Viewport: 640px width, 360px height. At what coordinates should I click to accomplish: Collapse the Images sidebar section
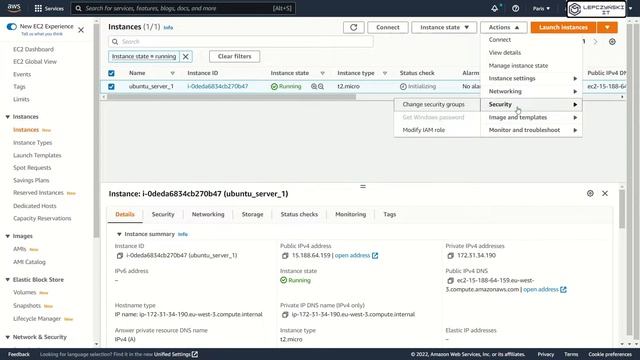[x=7, y=236]
